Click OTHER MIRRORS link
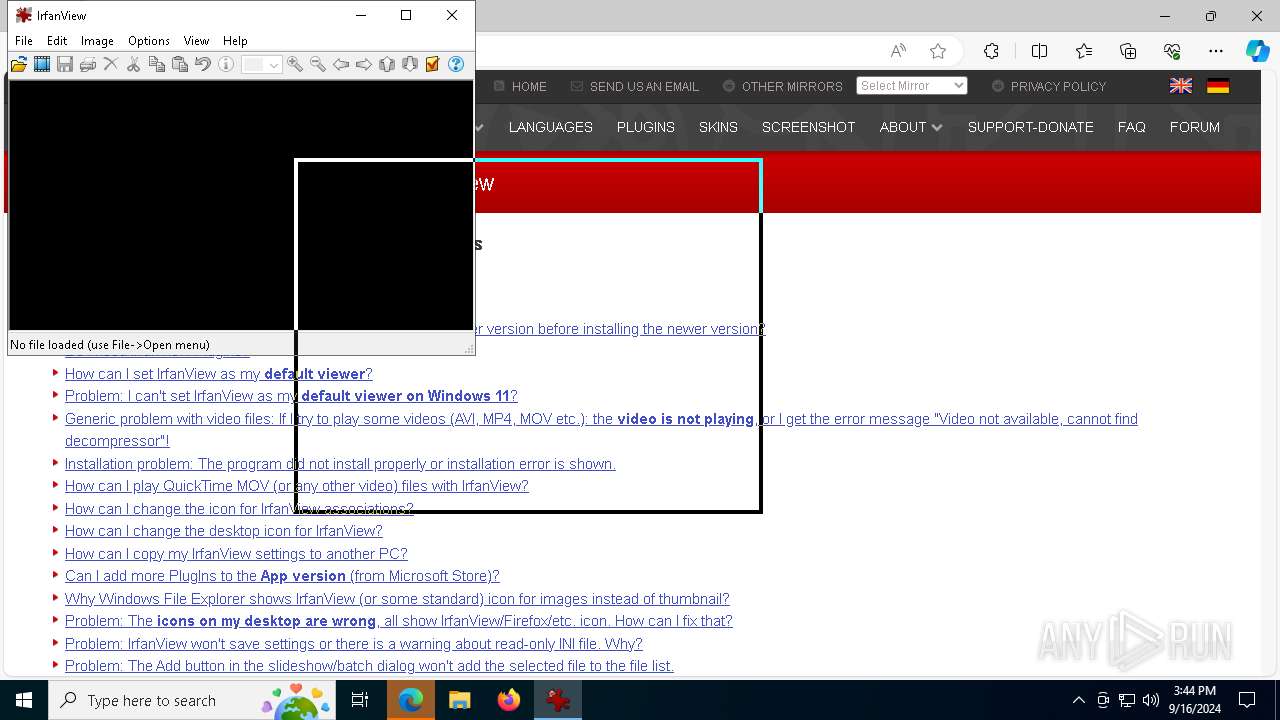This screenshot has height=720, width=1280. click(792, 86)
